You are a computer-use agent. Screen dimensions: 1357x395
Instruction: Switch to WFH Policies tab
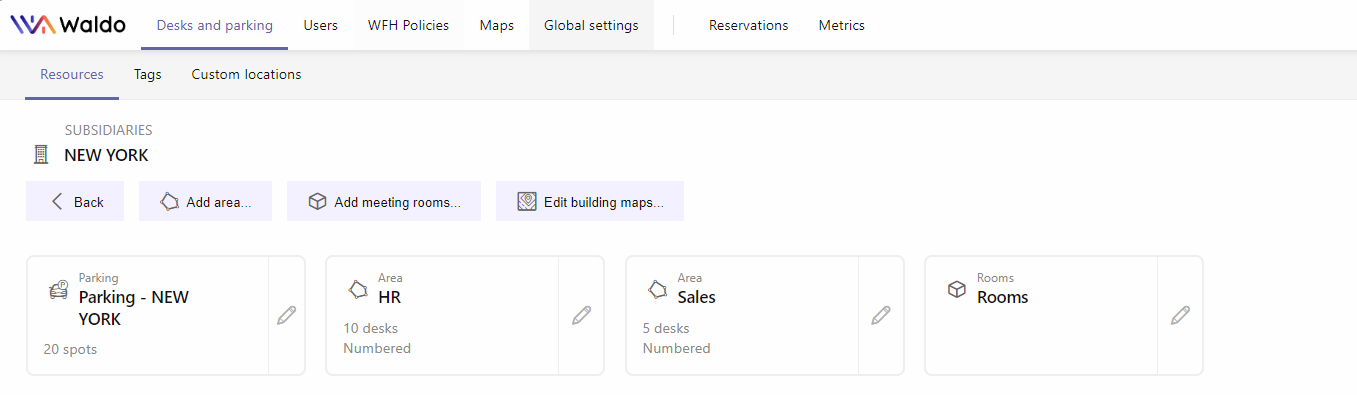408,25
